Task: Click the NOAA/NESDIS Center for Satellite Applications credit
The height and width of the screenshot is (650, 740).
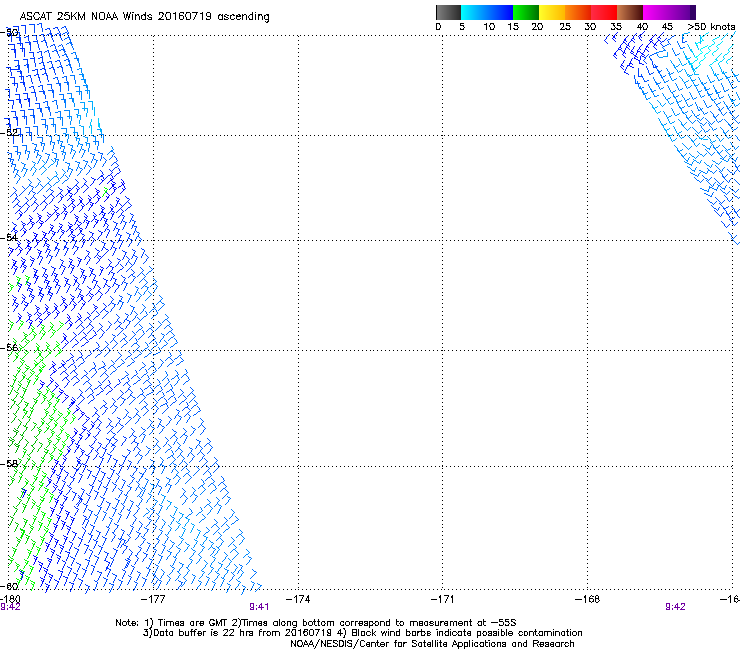Action: [x=432, y=644]
